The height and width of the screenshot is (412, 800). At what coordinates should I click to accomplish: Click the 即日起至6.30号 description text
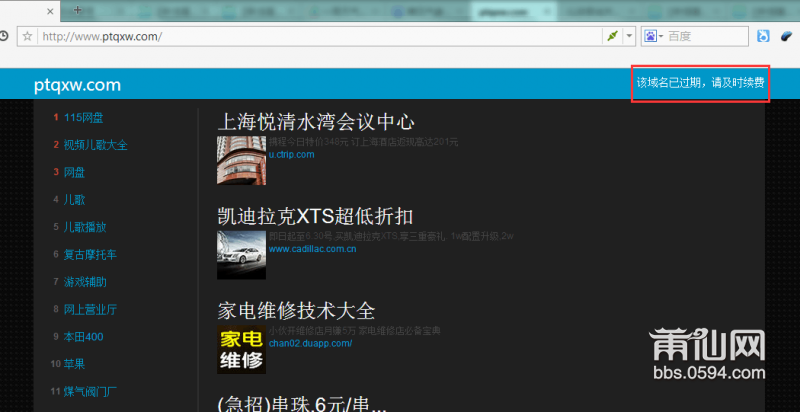pyautogui.click(x=391, y=236)
